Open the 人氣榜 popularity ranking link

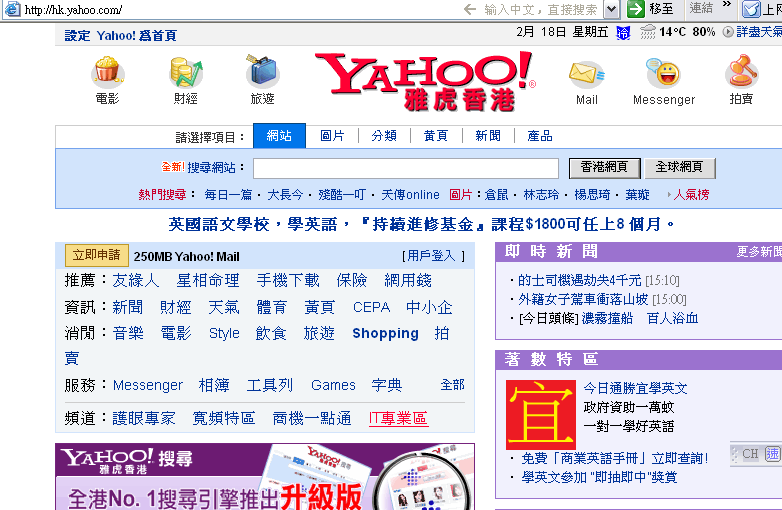[691, 194]
